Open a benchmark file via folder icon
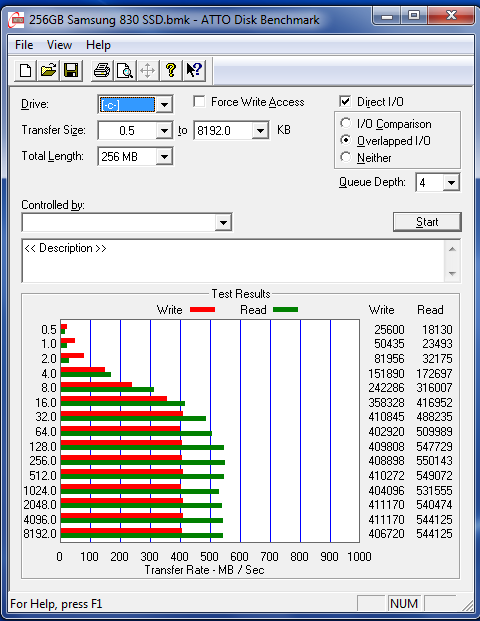 (48, 71)
